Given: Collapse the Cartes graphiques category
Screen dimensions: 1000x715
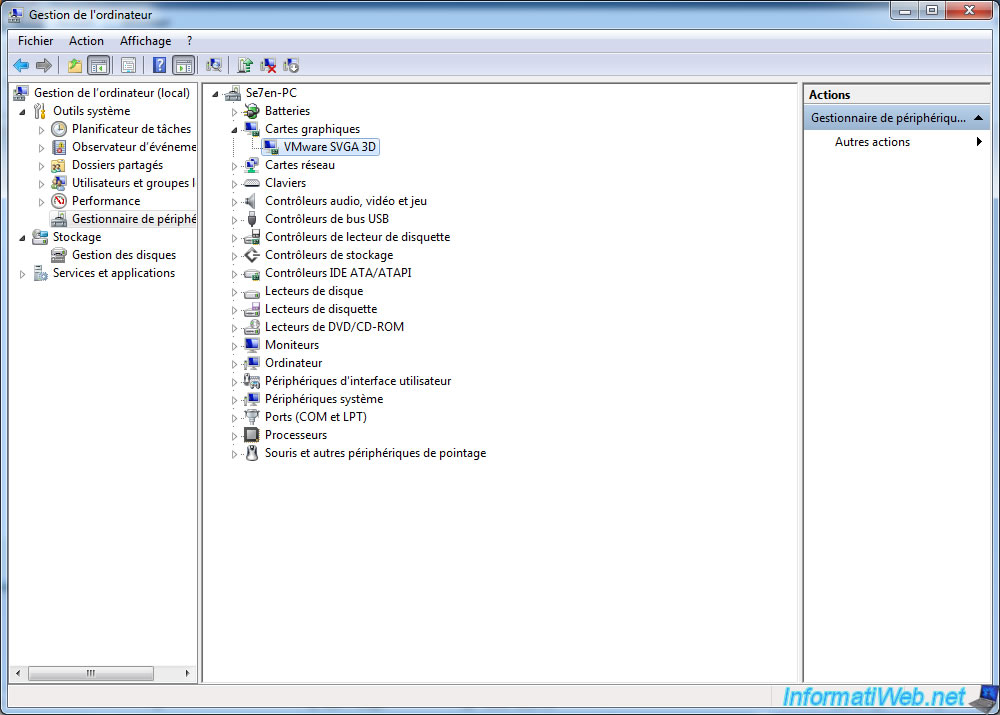Looking at the screenshot, I should point(233,128).
